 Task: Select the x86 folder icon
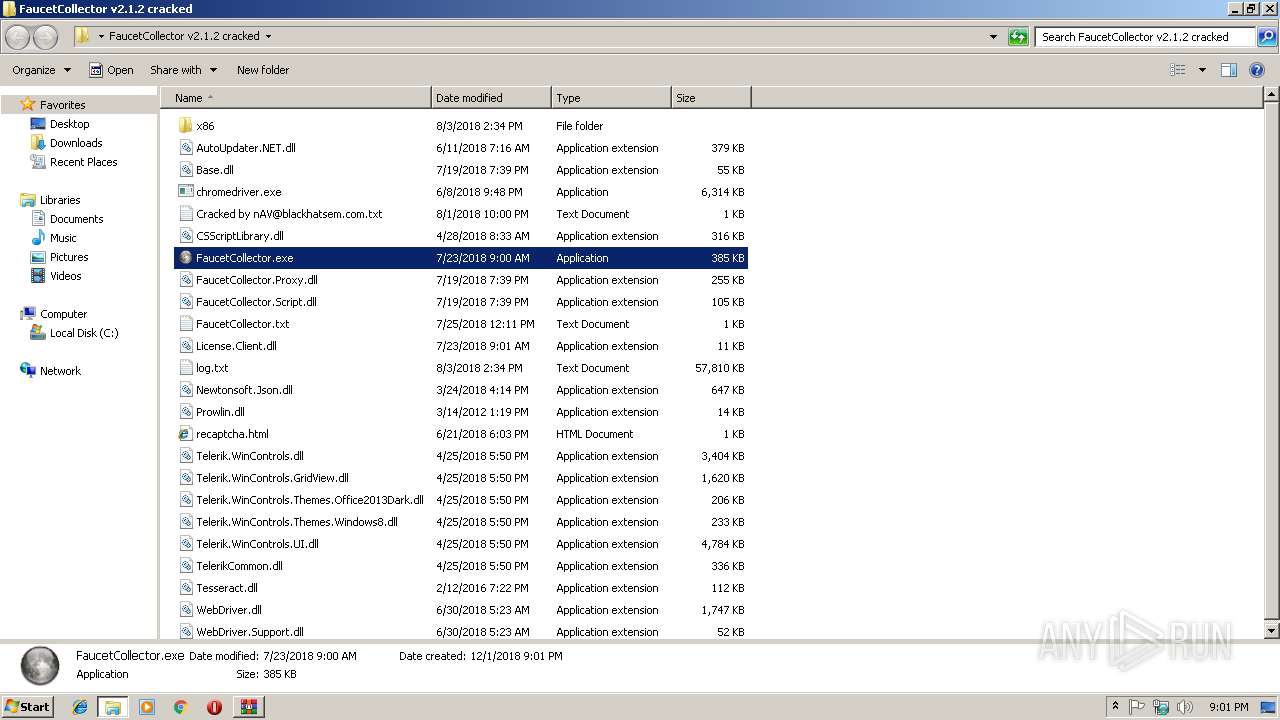185,126
